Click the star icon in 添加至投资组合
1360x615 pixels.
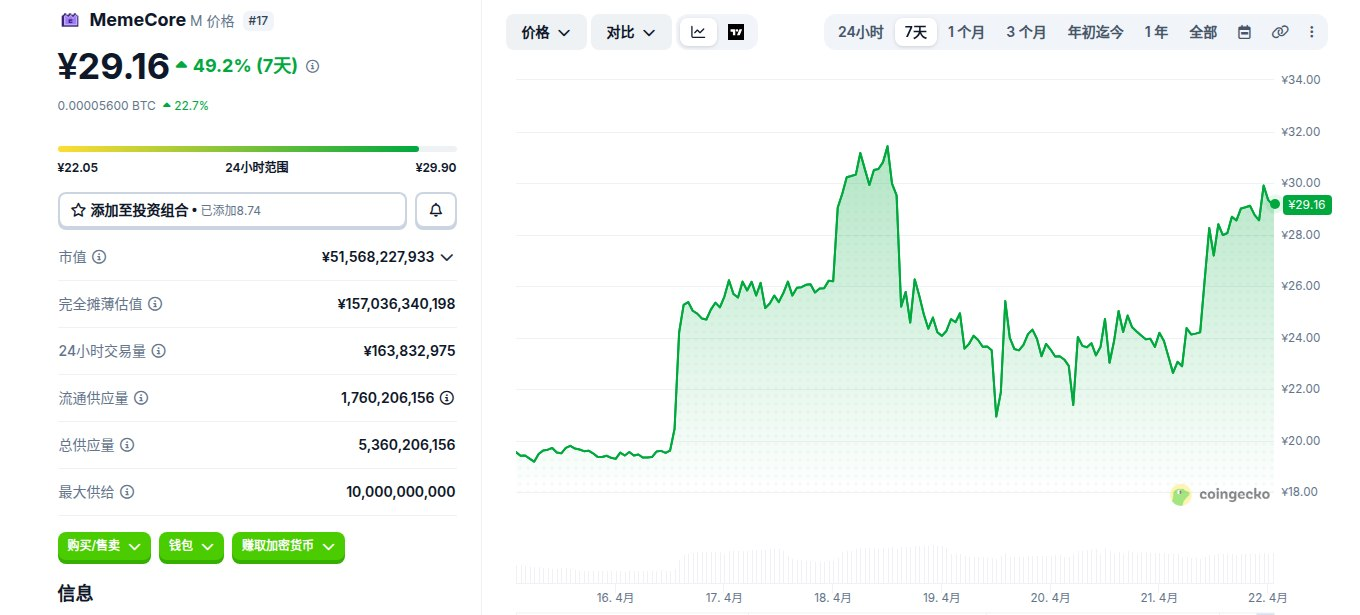point(78,211)
